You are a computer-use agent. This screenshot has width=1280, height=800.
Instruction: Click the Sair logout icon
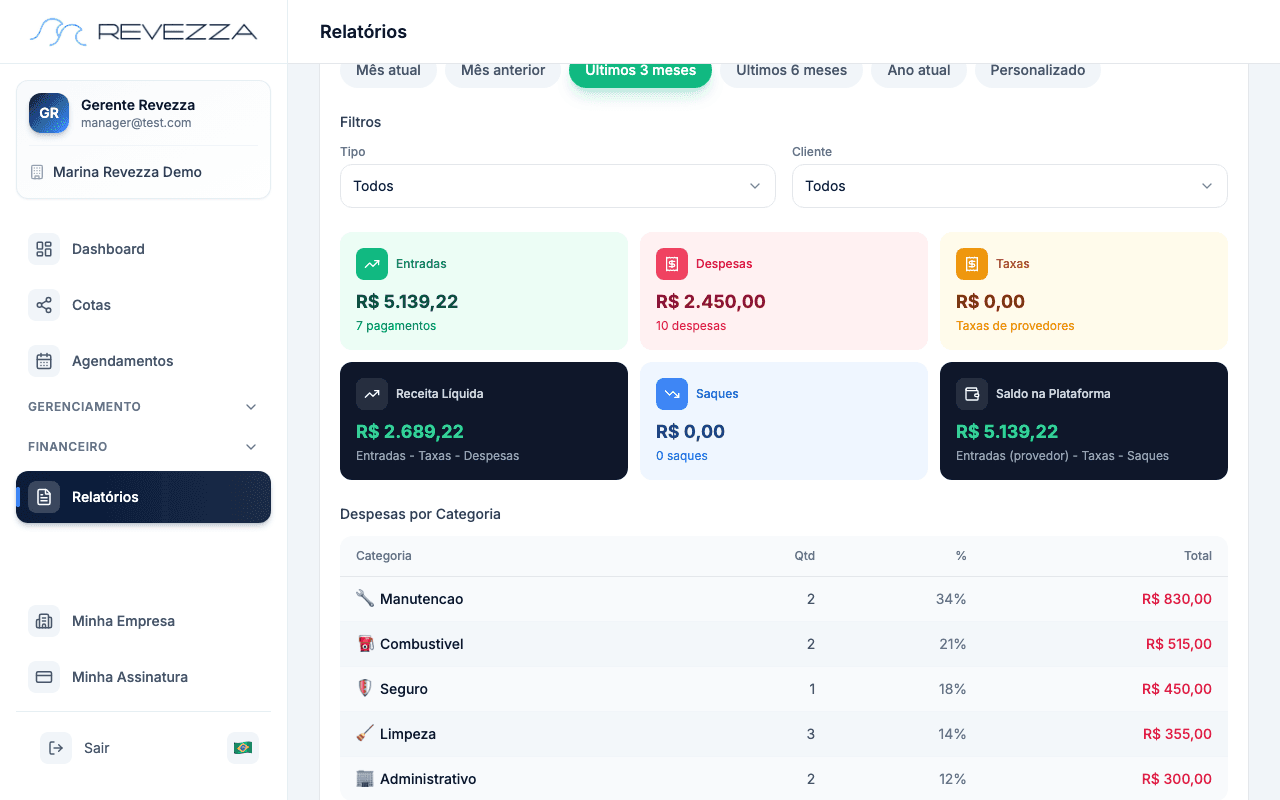coord(56,748)
